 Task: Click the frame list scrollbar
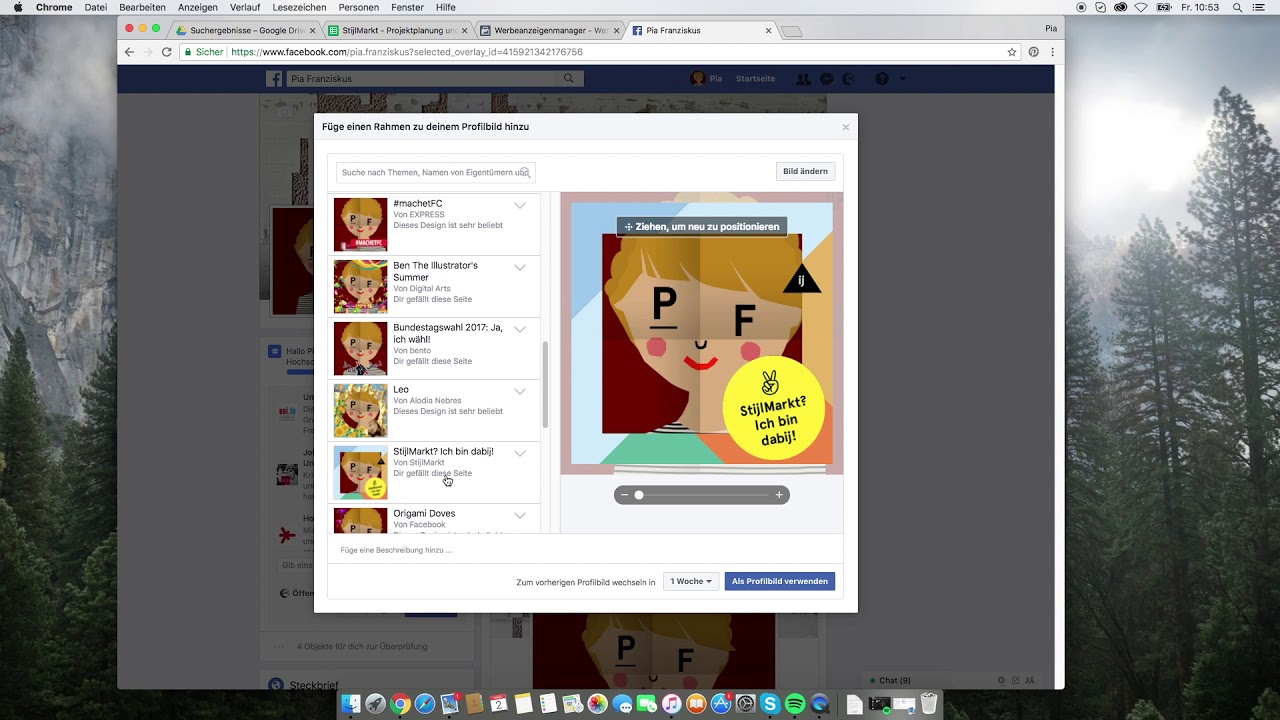(x=545, y=384)
